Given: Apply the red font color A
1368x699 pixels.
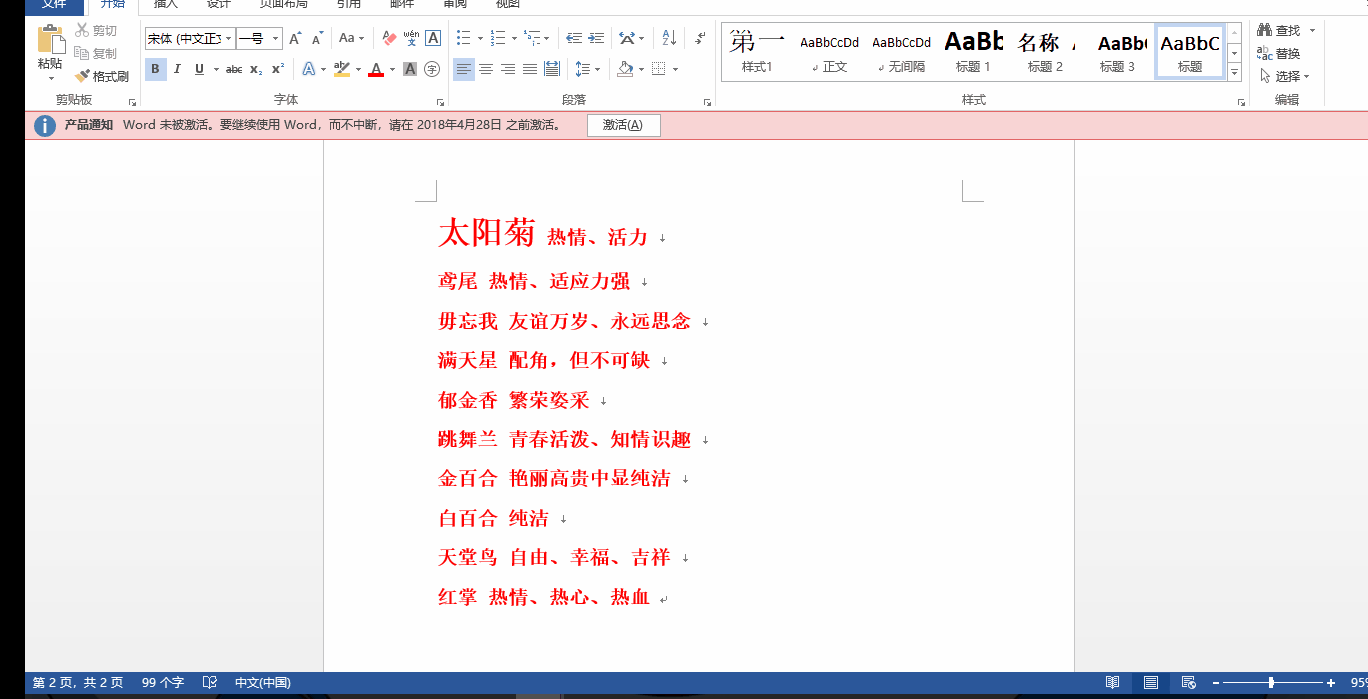Looking at the screenshot, I should click(x=376, y=69).
